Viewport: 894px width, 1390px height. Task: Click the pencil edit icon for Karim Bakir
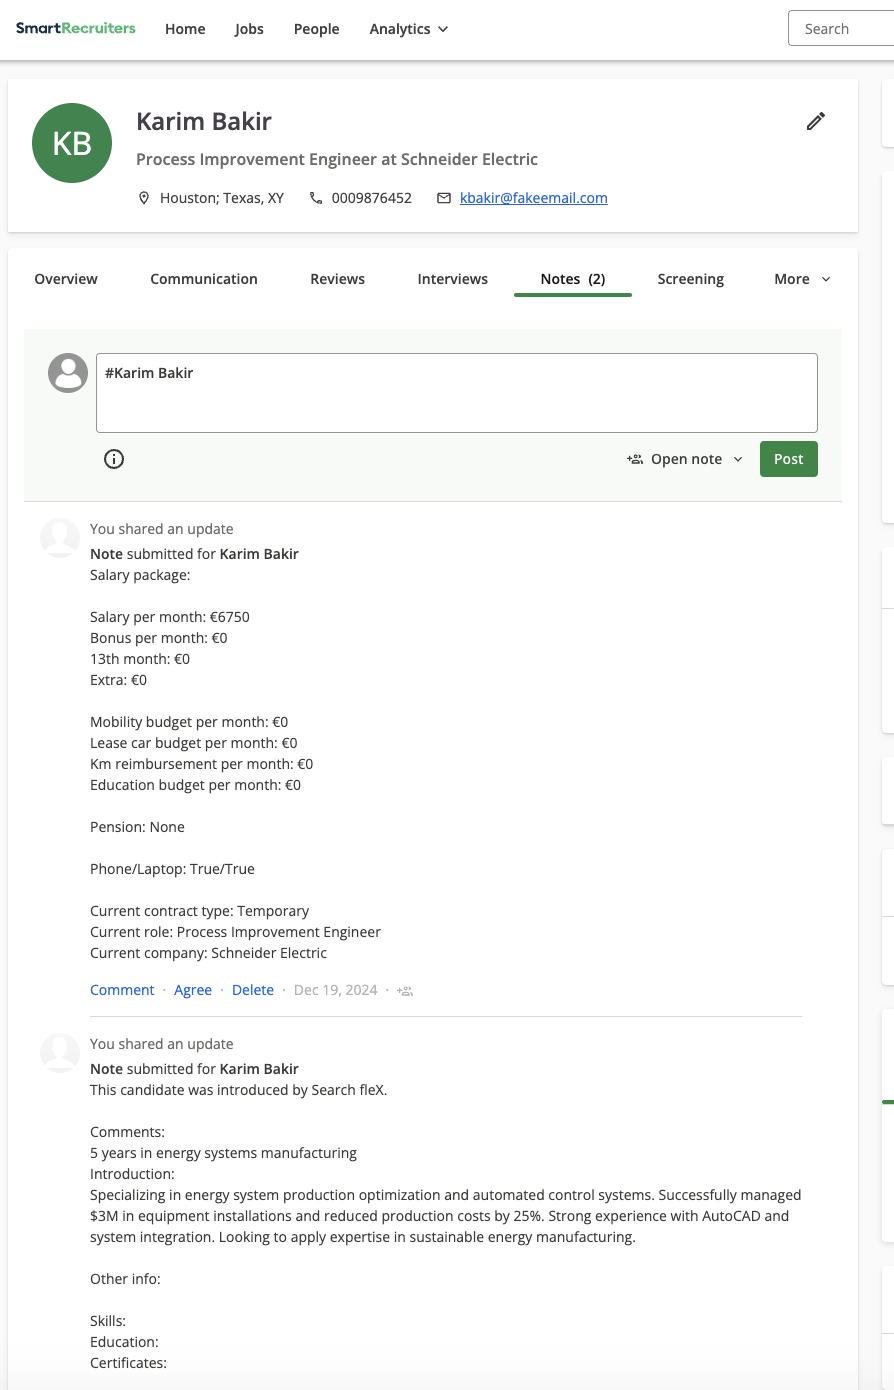click(x=816, y=121)
